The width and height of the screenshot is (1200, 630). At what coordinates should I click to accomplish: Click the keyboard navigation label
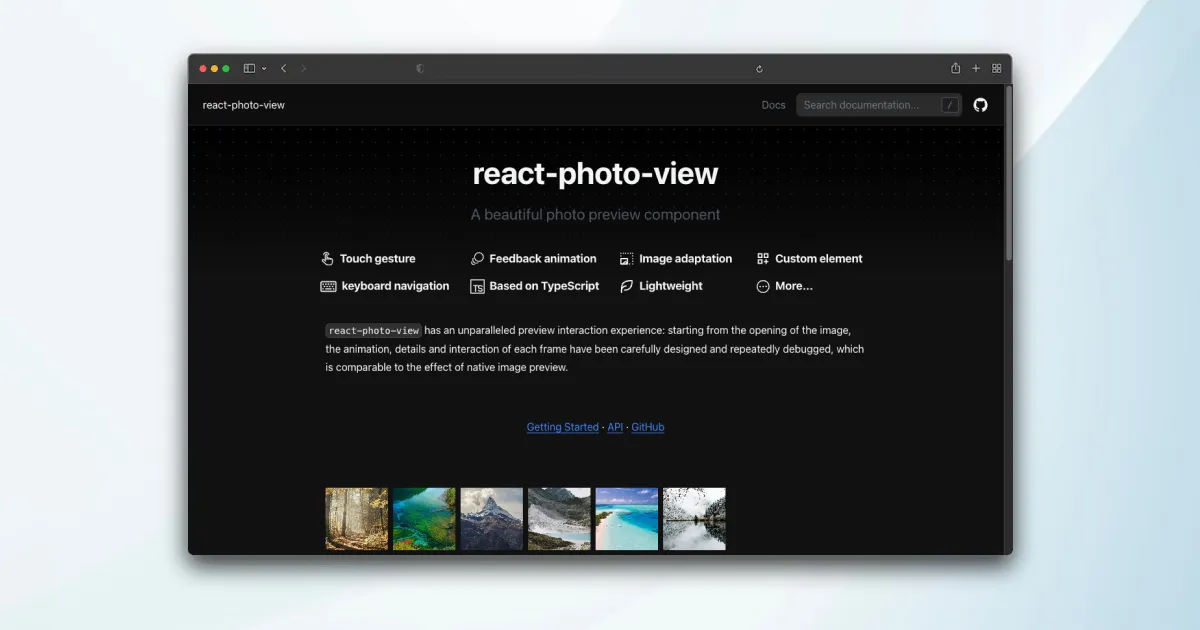pyautogui.click(x=395, y=286)
